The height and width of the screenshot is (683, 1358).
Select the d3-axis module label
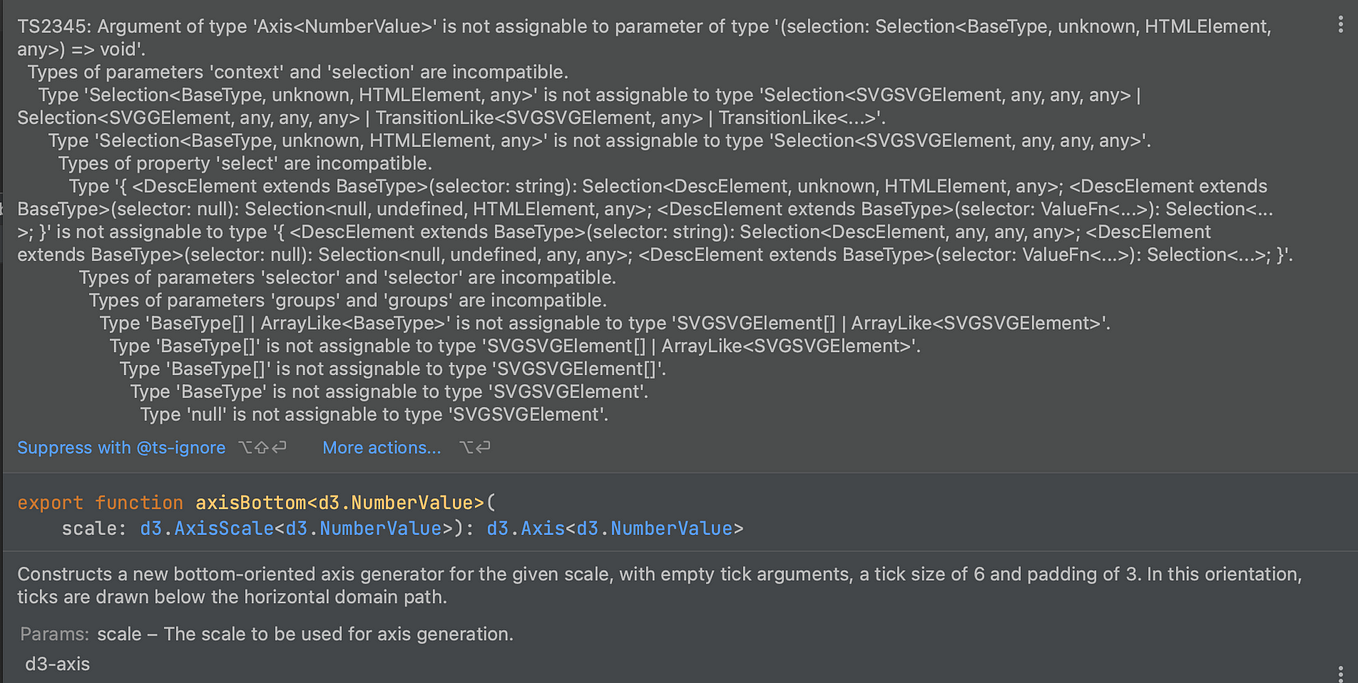pos(57,663)
